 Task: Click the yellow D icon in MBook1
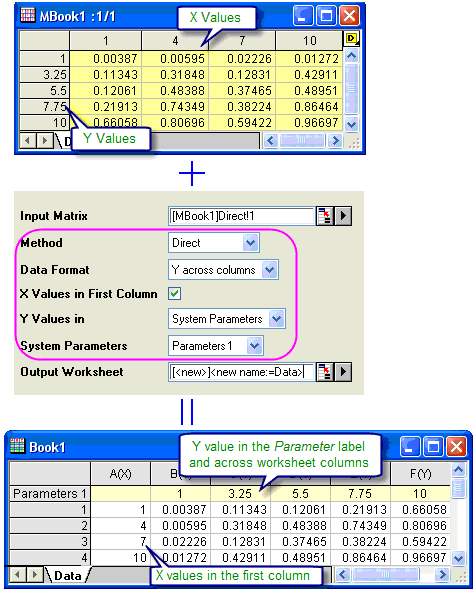[x=352, y=38]
